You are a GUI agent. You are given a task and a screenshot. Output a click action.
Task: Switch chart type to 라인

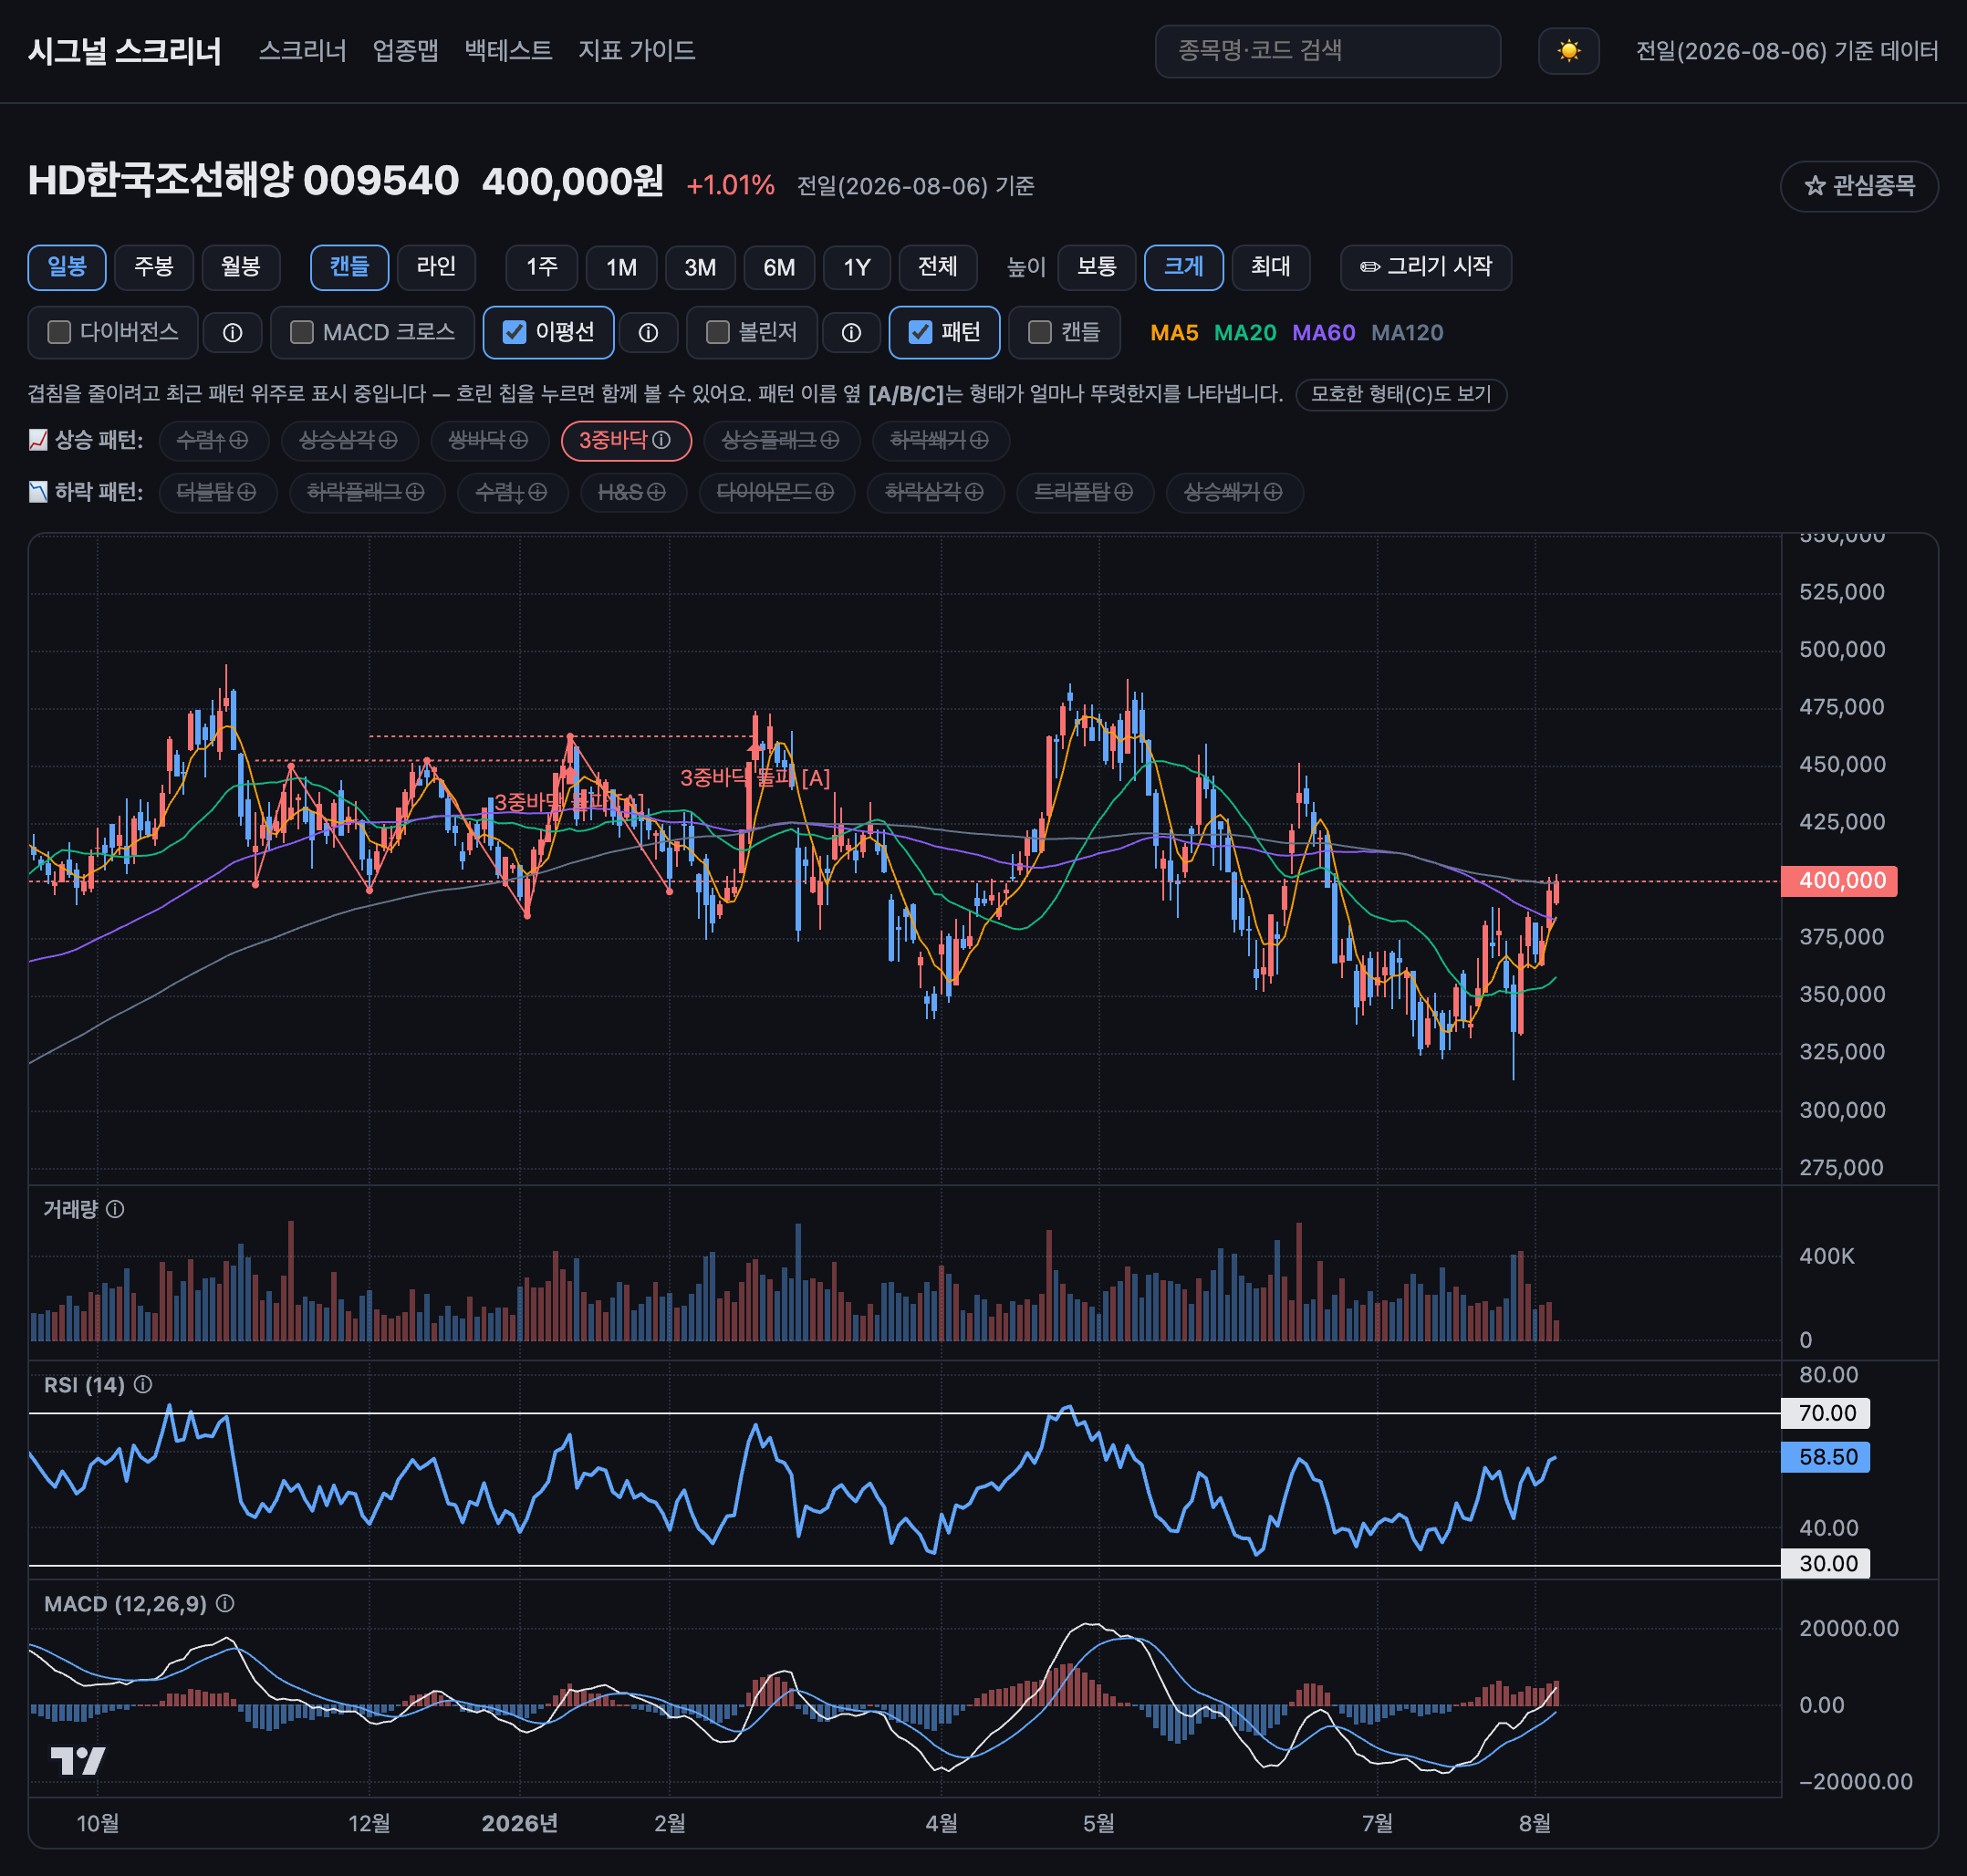click(x=436, y=267)
